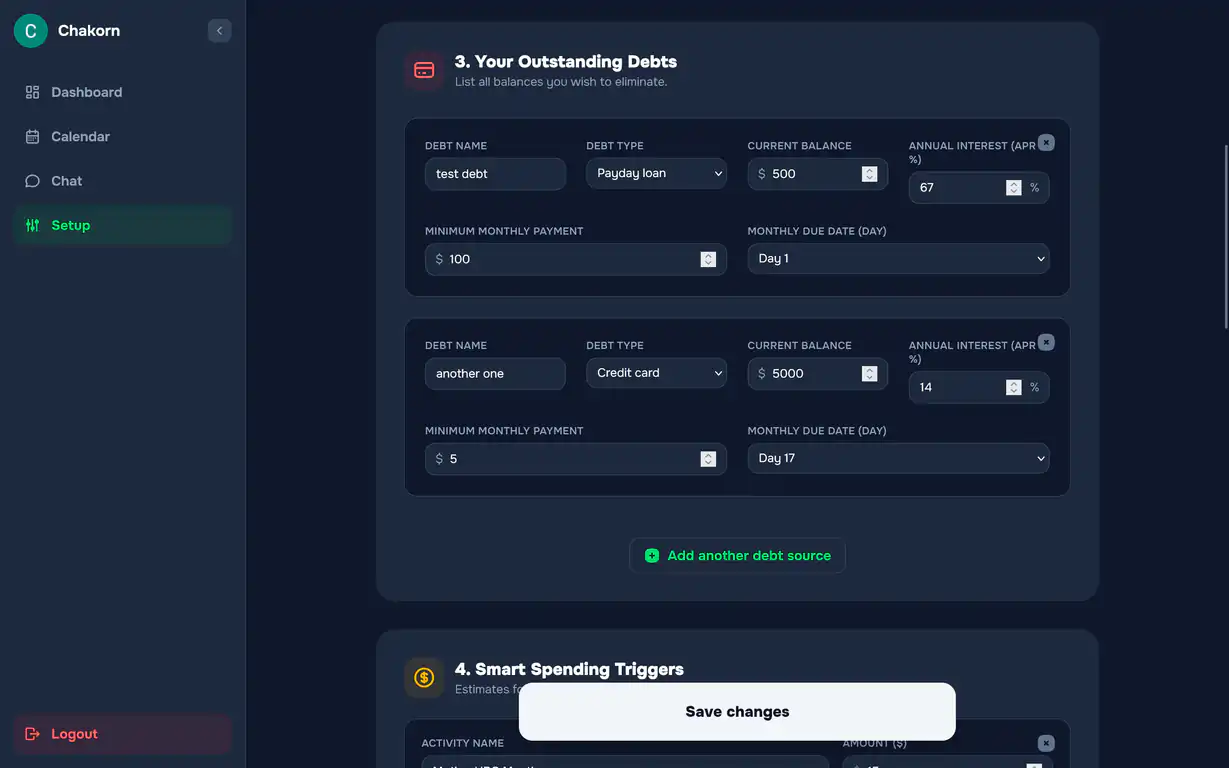Remove the 'another one' debt entry
The width and height of the screenshot is (1229, 768).
[1046, 343]
